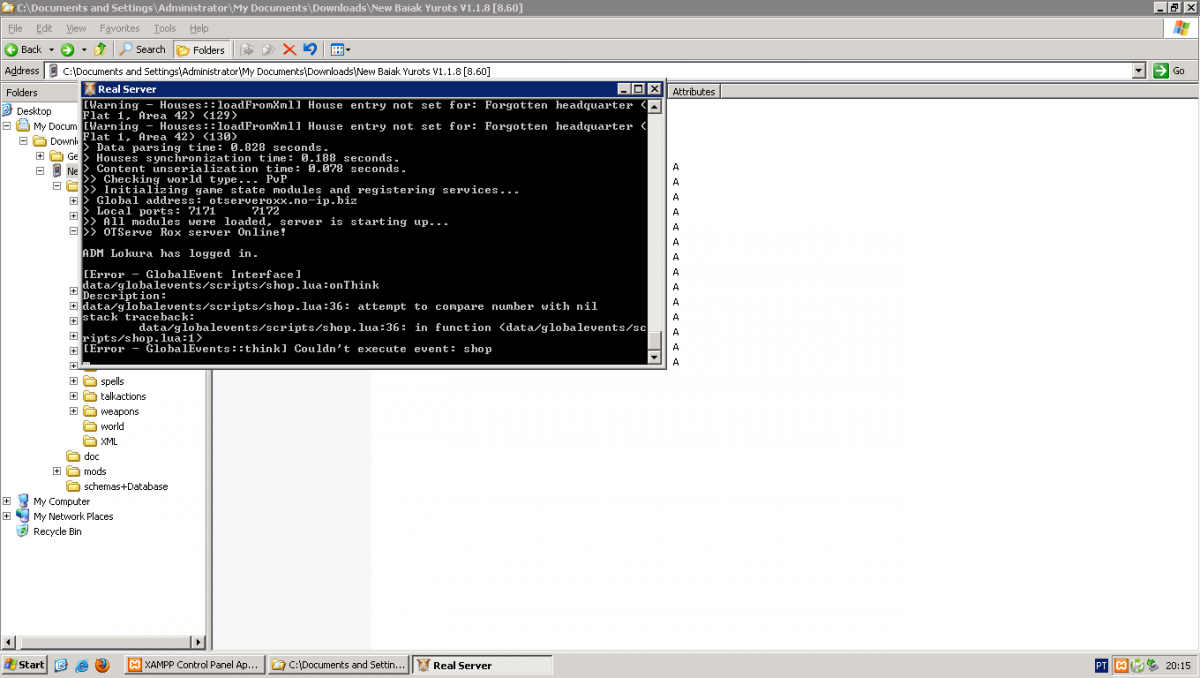Click the Copy To toolbar icon
The image size is (1200, 678).
click(268, 49)
